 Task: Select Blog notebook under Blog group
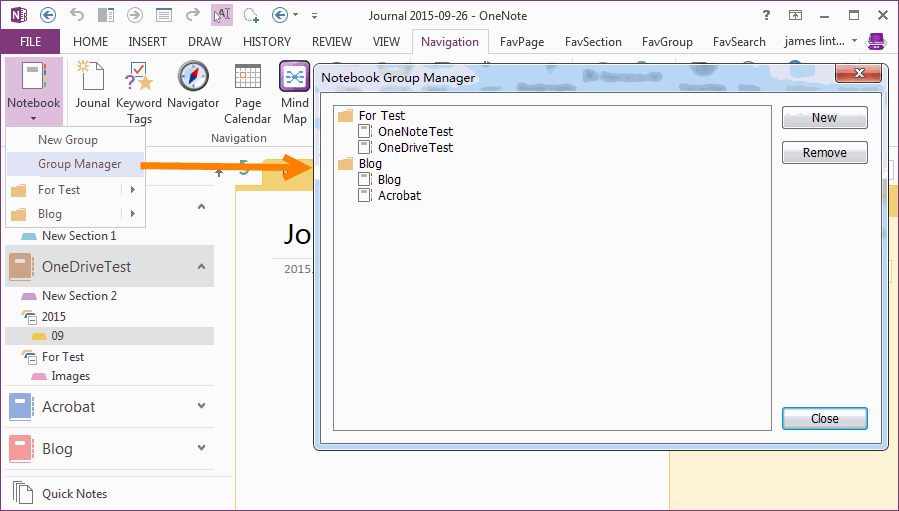[389, 180]
